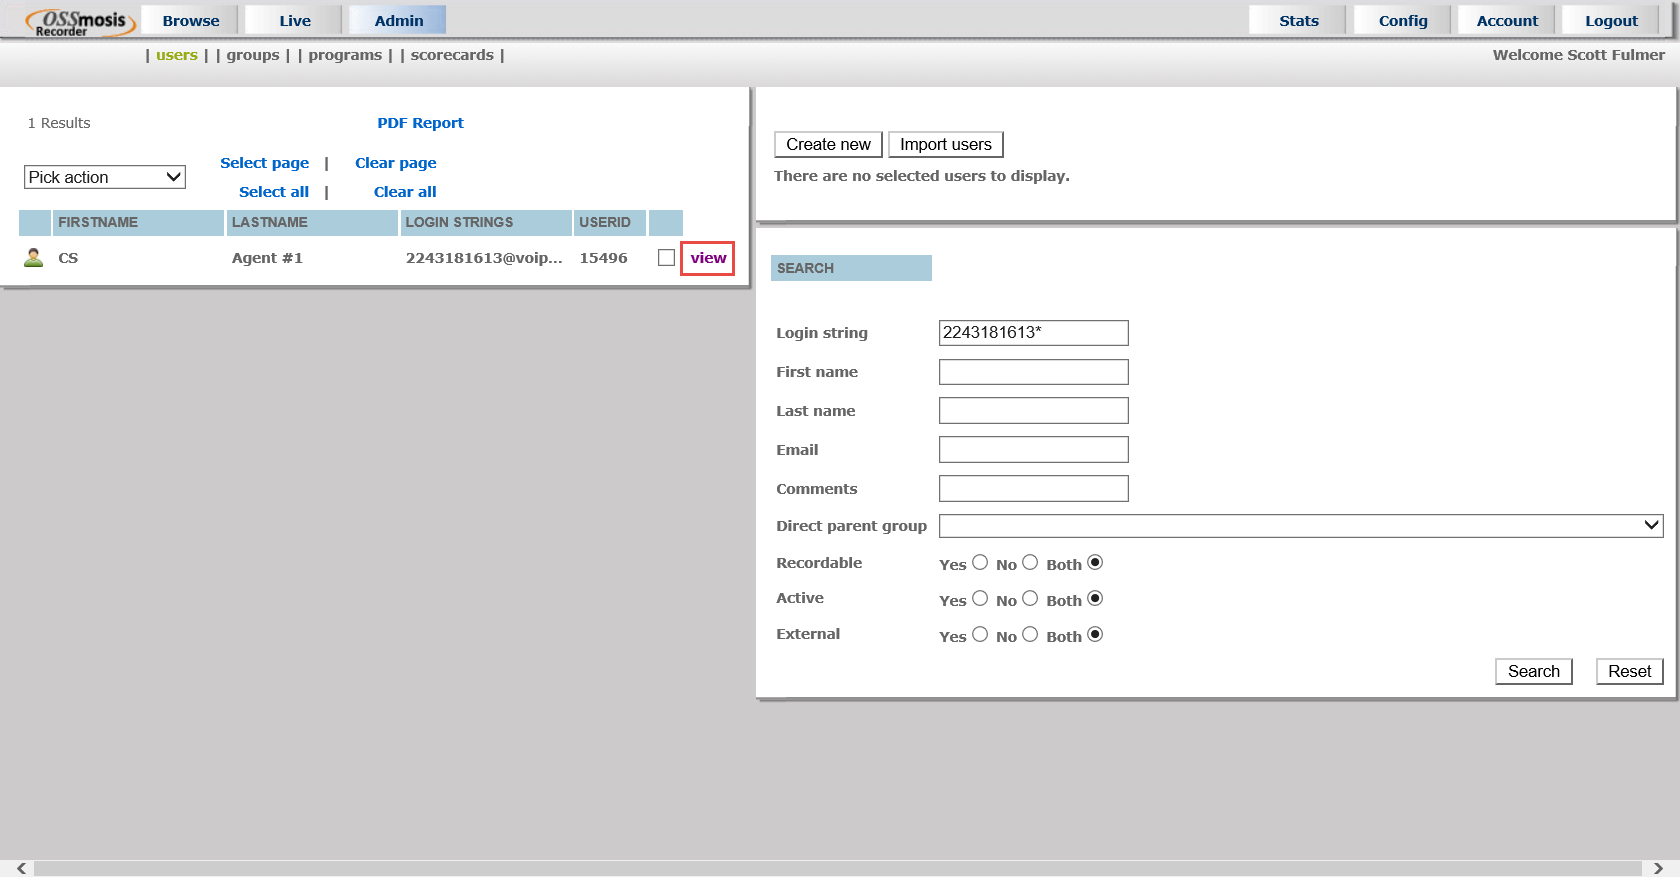Click the OSSmosis Recorder logo
1680x877 pixels.
(x=80, y=22)
